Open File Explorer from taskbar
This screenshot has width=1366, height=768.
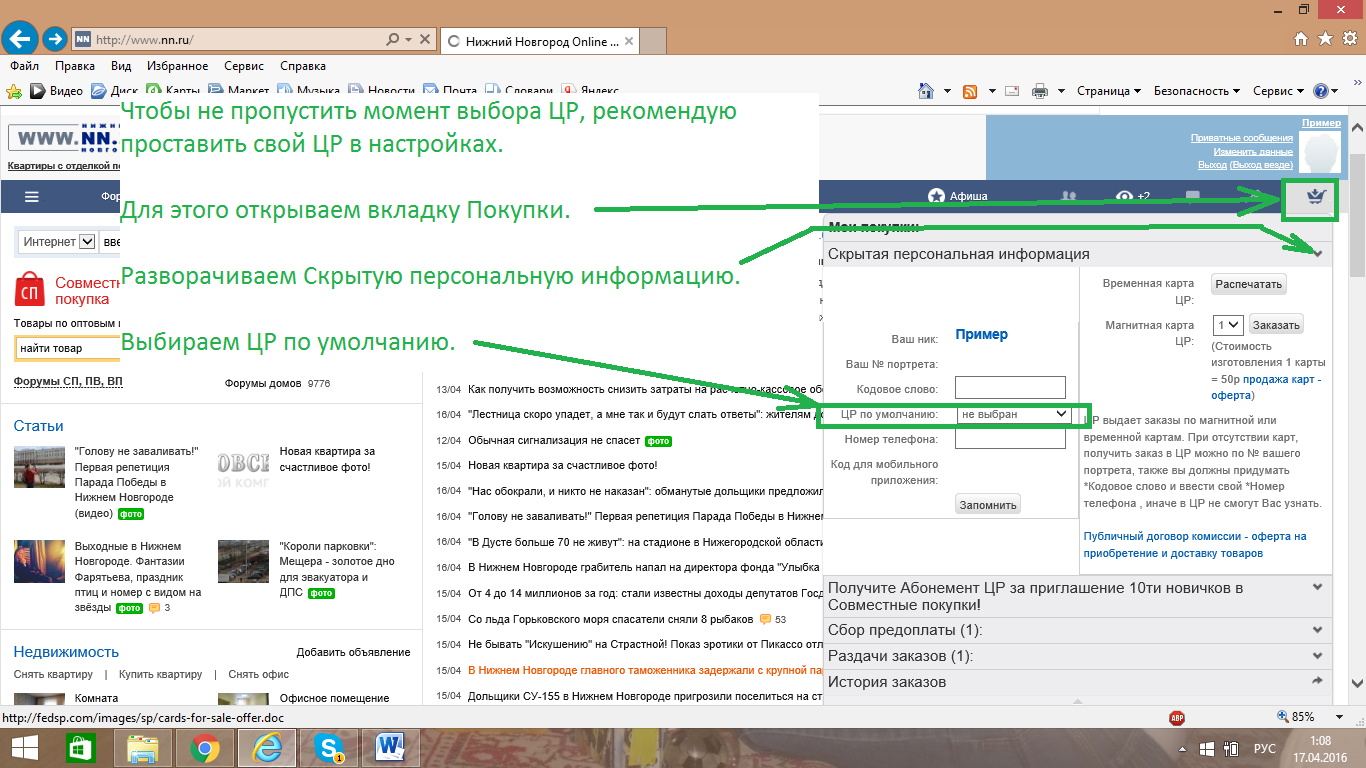142,748
